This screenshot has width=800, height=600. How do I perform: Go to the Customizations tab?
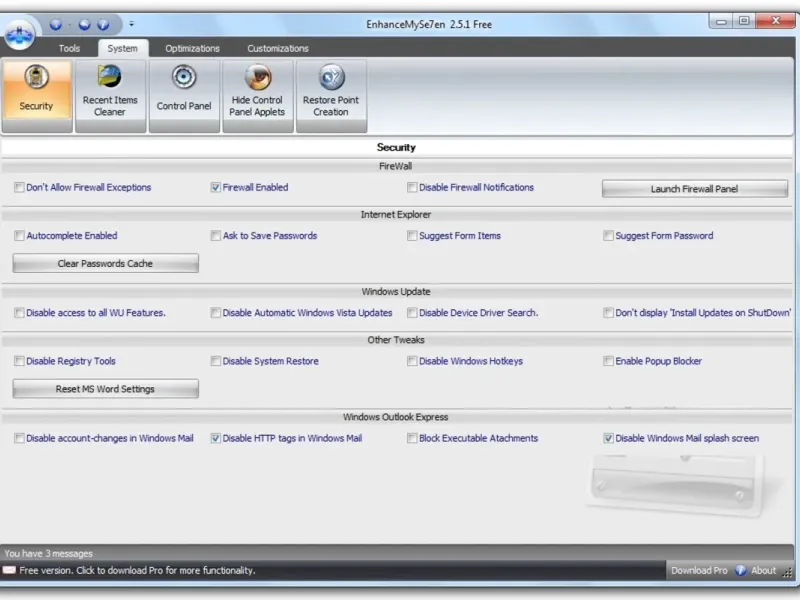[x=278, y=48]
